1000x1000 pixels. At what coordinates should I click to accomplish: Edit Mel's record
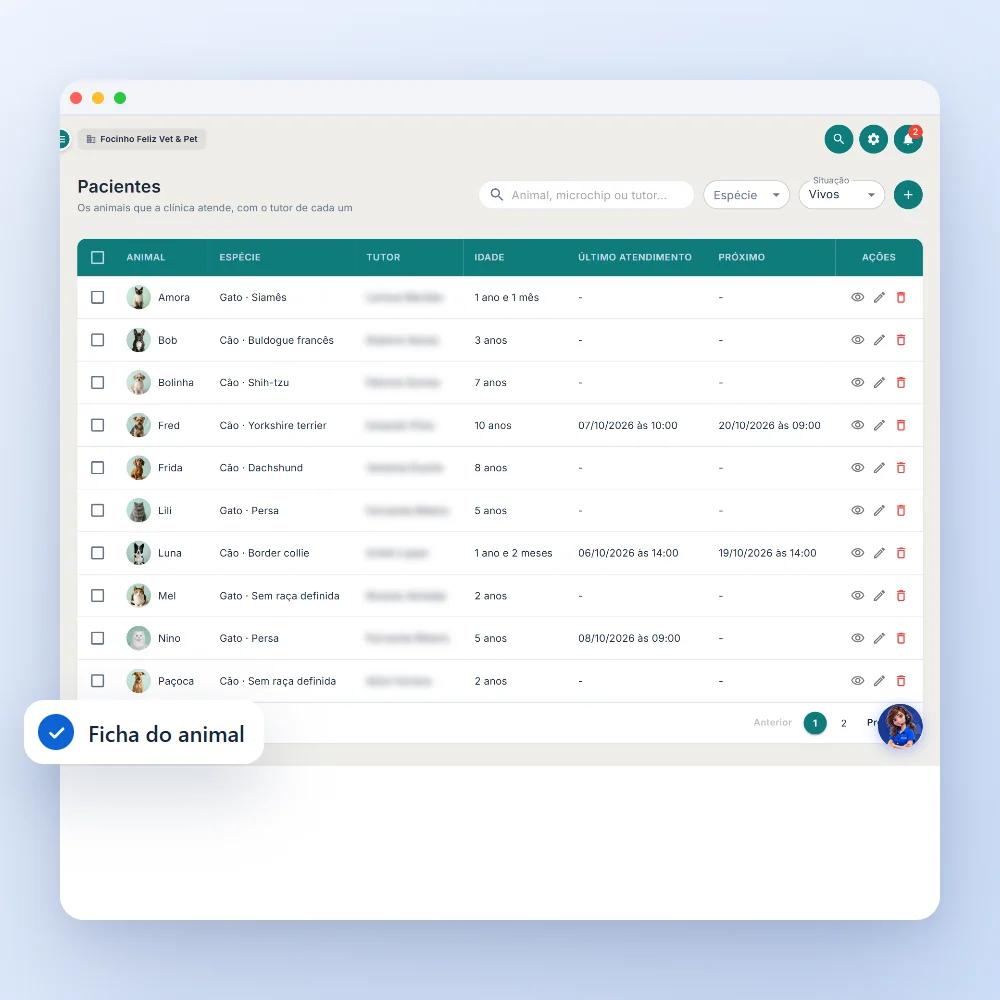879,596
